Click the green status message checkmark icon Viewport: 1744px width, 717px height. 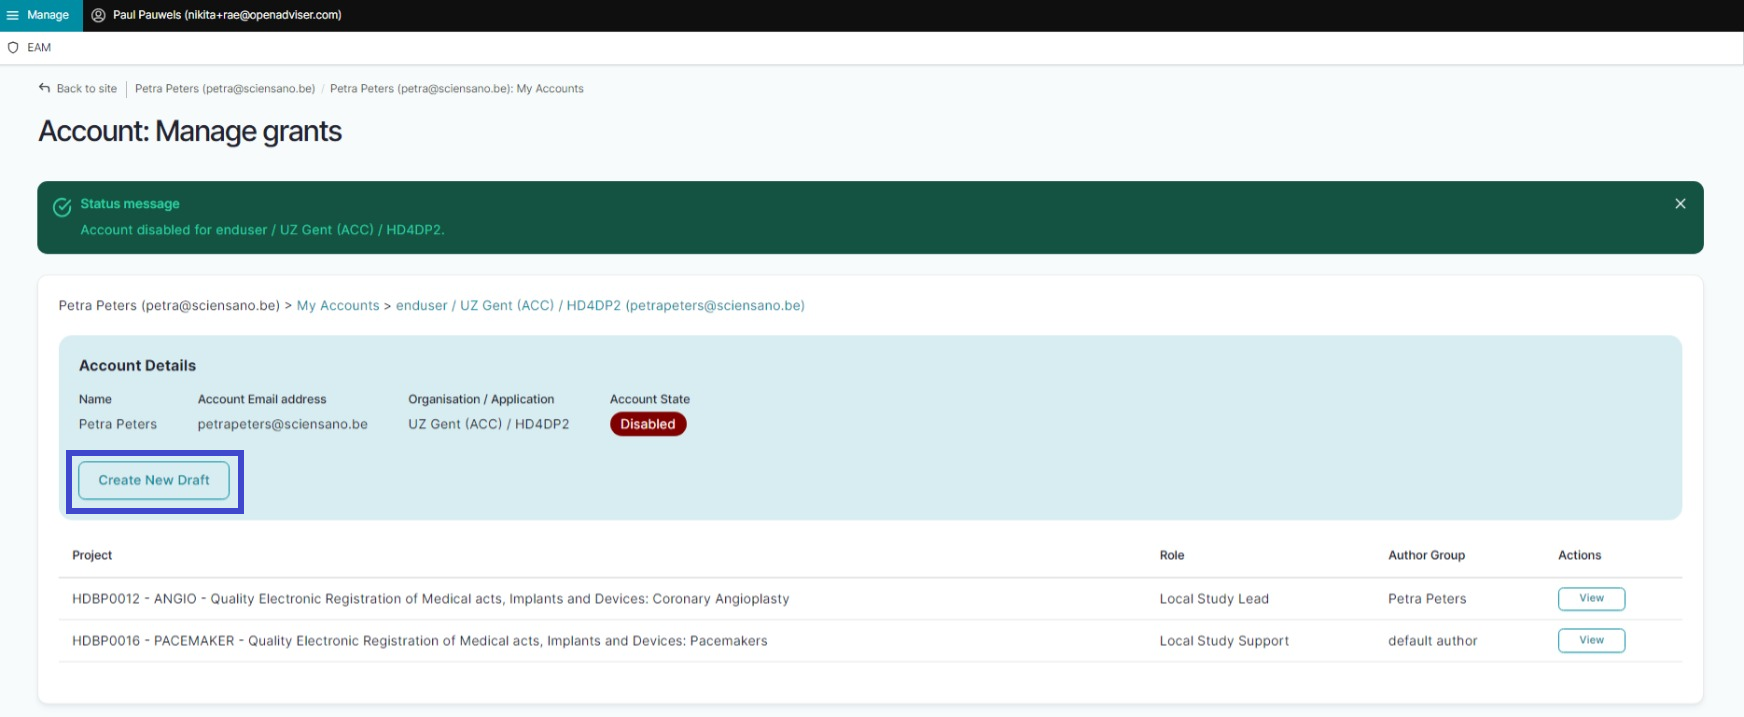pos(62,207)
